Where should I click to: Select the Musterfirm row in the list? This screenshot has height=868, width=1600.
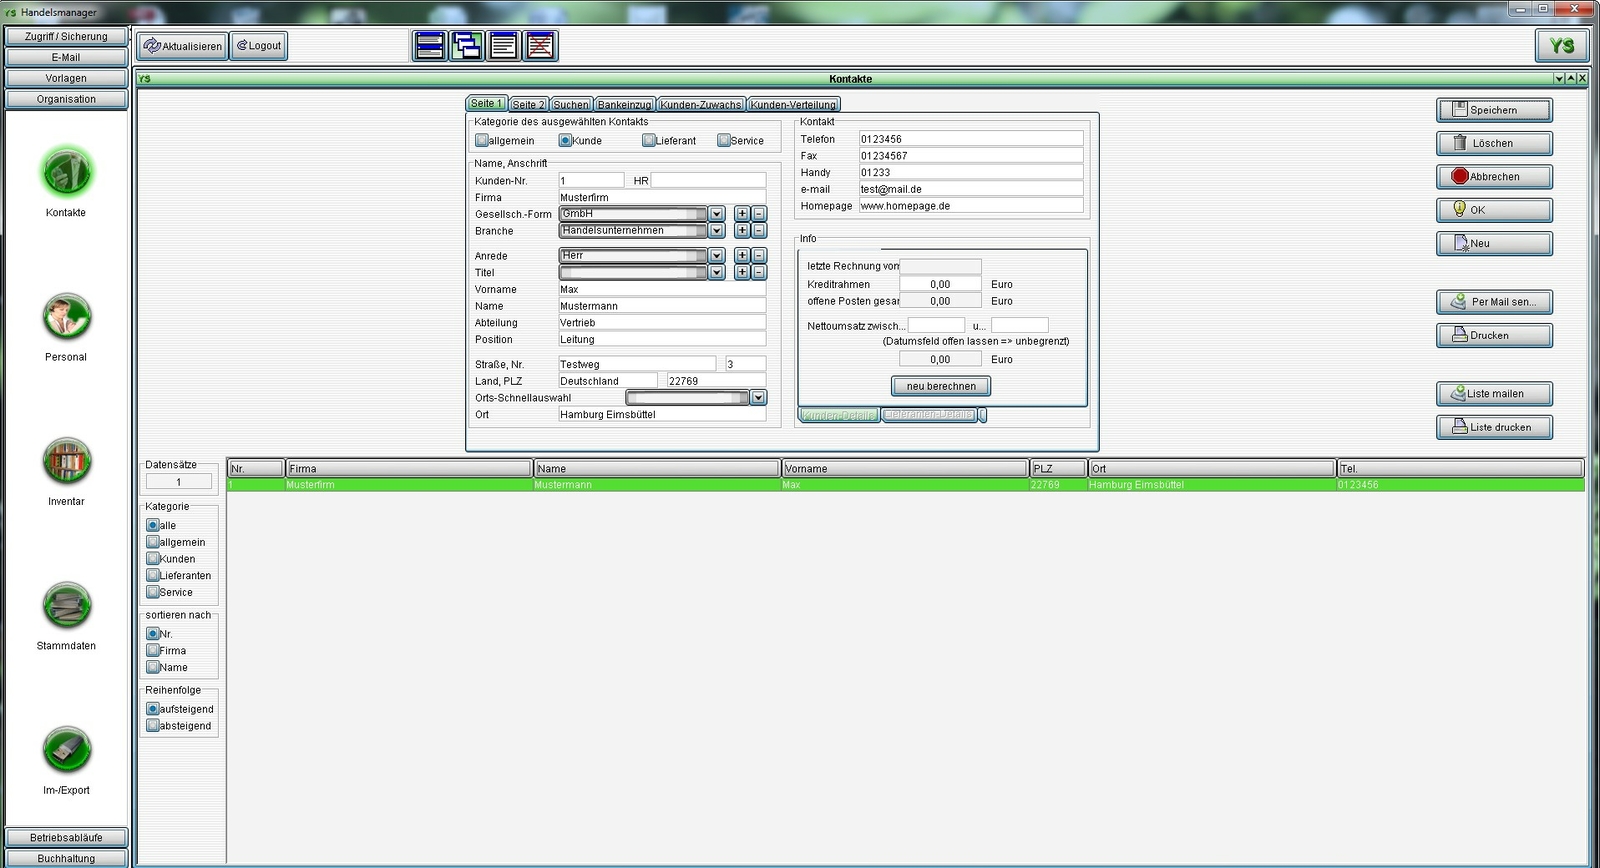click(906, 485)
